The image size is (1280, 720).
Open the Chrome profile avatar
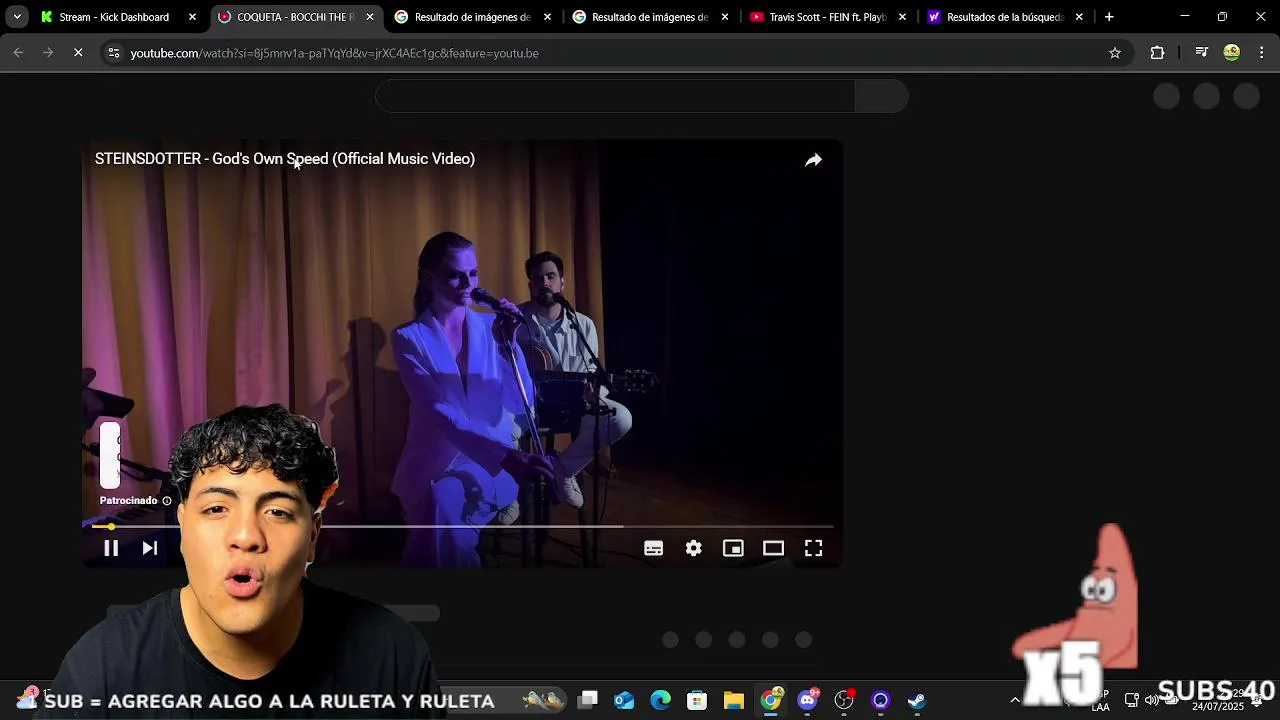click(x=1232, y=53)
